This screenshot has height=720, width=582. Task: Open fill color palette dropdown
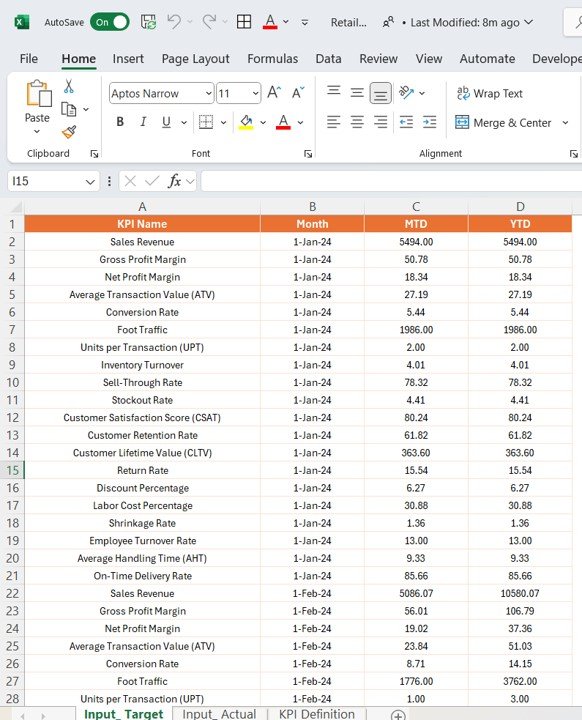click(263, 122)
